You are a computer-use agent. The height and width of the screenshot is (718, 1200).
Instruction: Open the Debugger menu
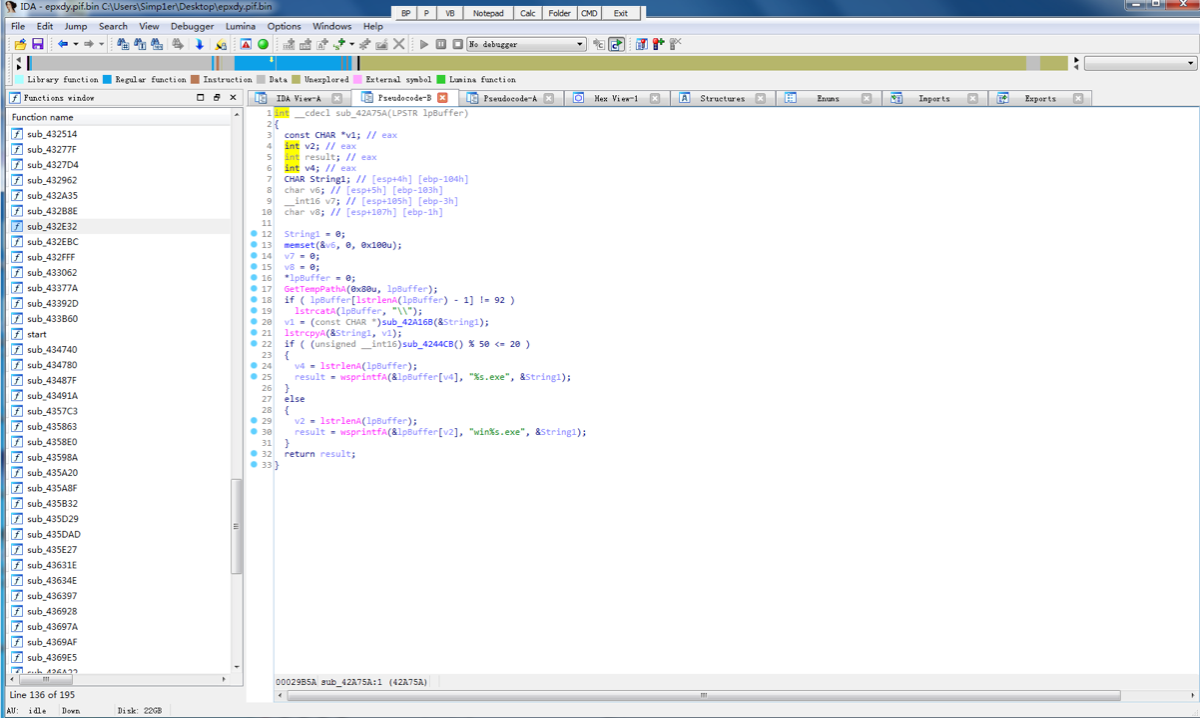192,26
